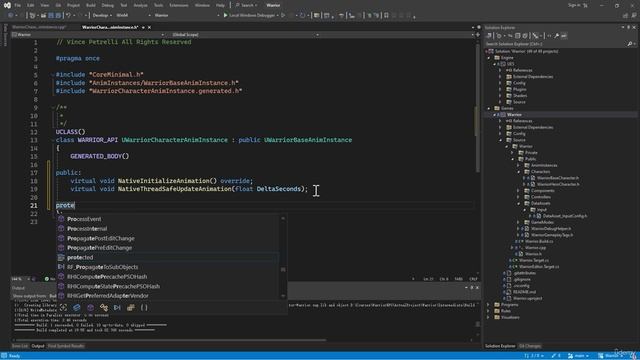Viewport: 640px width, 360px height.
Task: Switch to the WarriorCharacterAnimInstance.cpp tab
Action: coord(39,27)
